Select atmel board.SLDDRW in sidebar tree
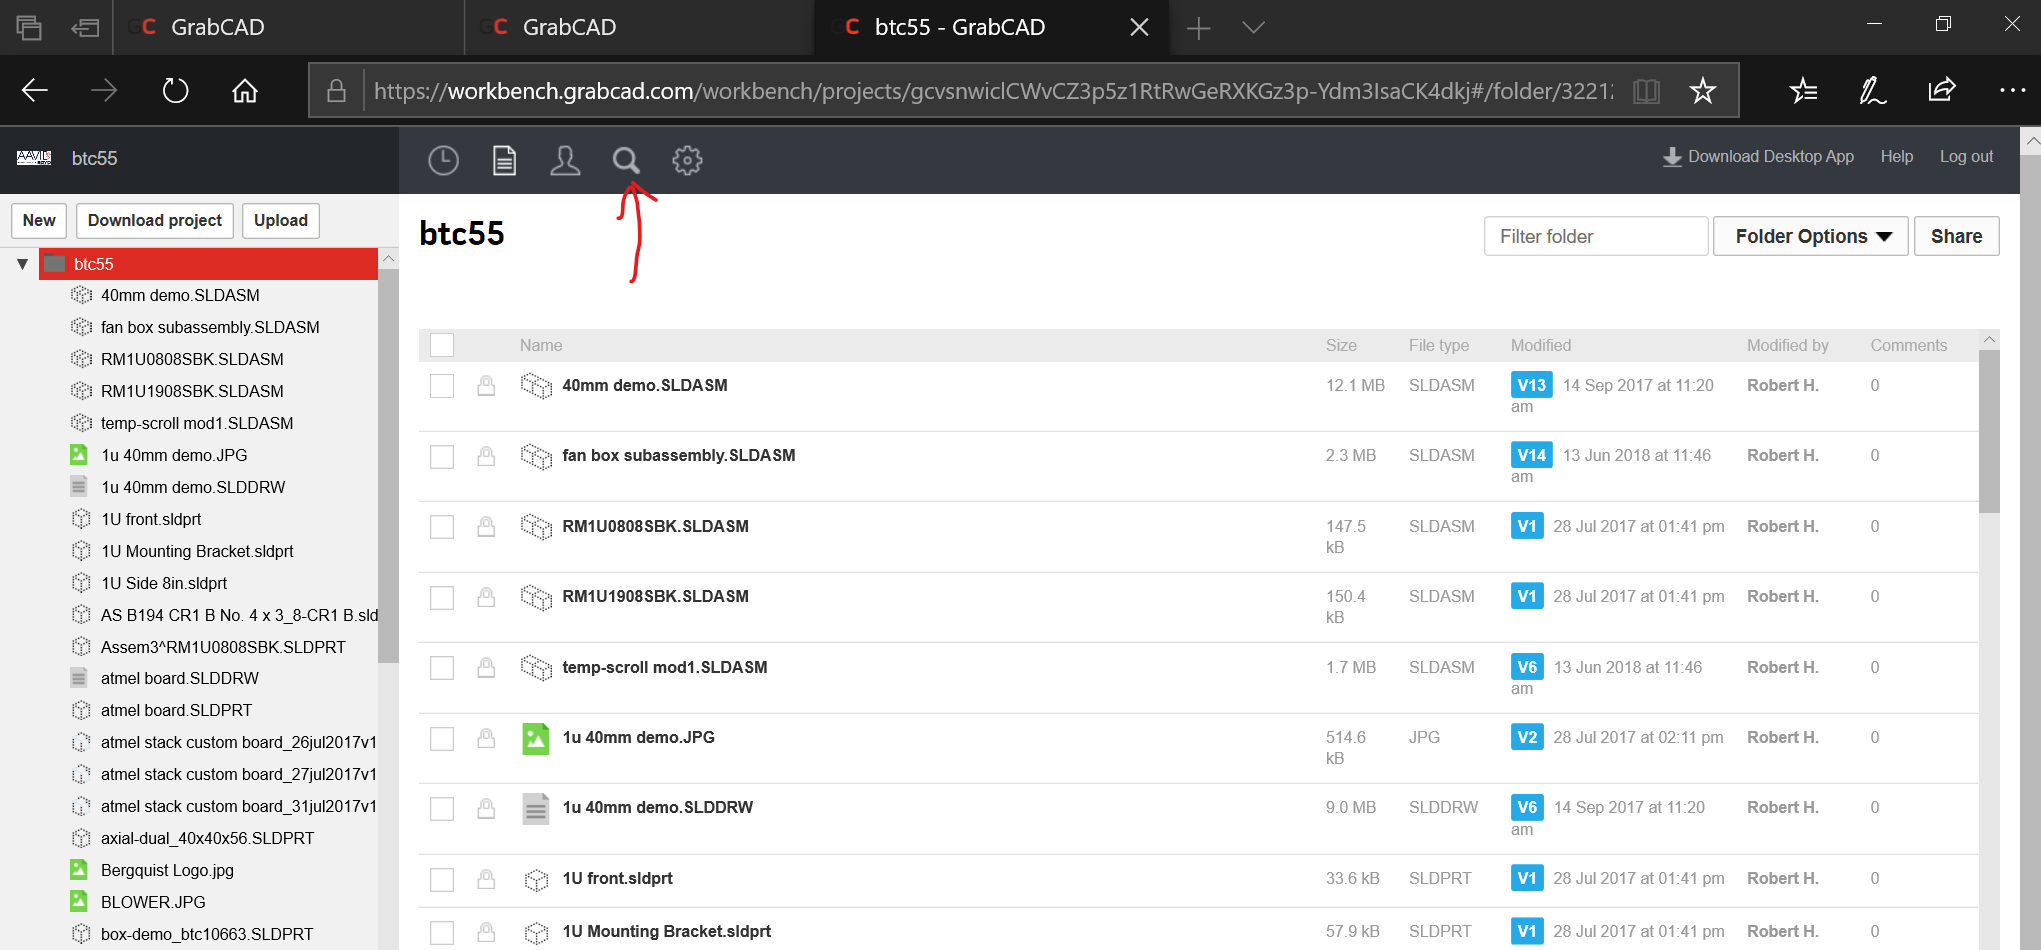 click(x=179, y=678)
